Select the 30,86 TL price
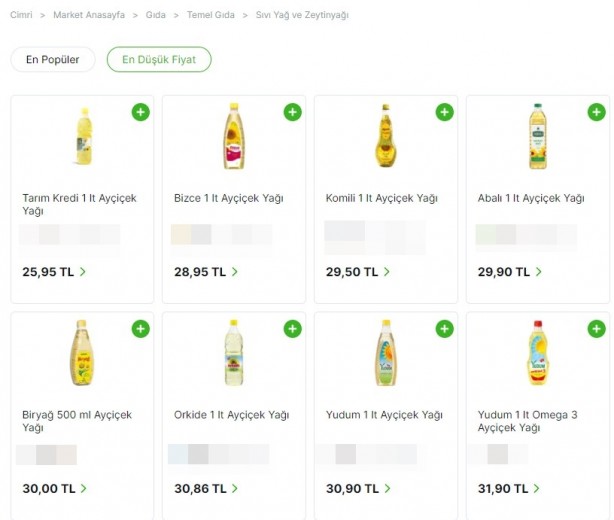 (x=200, y=488)
